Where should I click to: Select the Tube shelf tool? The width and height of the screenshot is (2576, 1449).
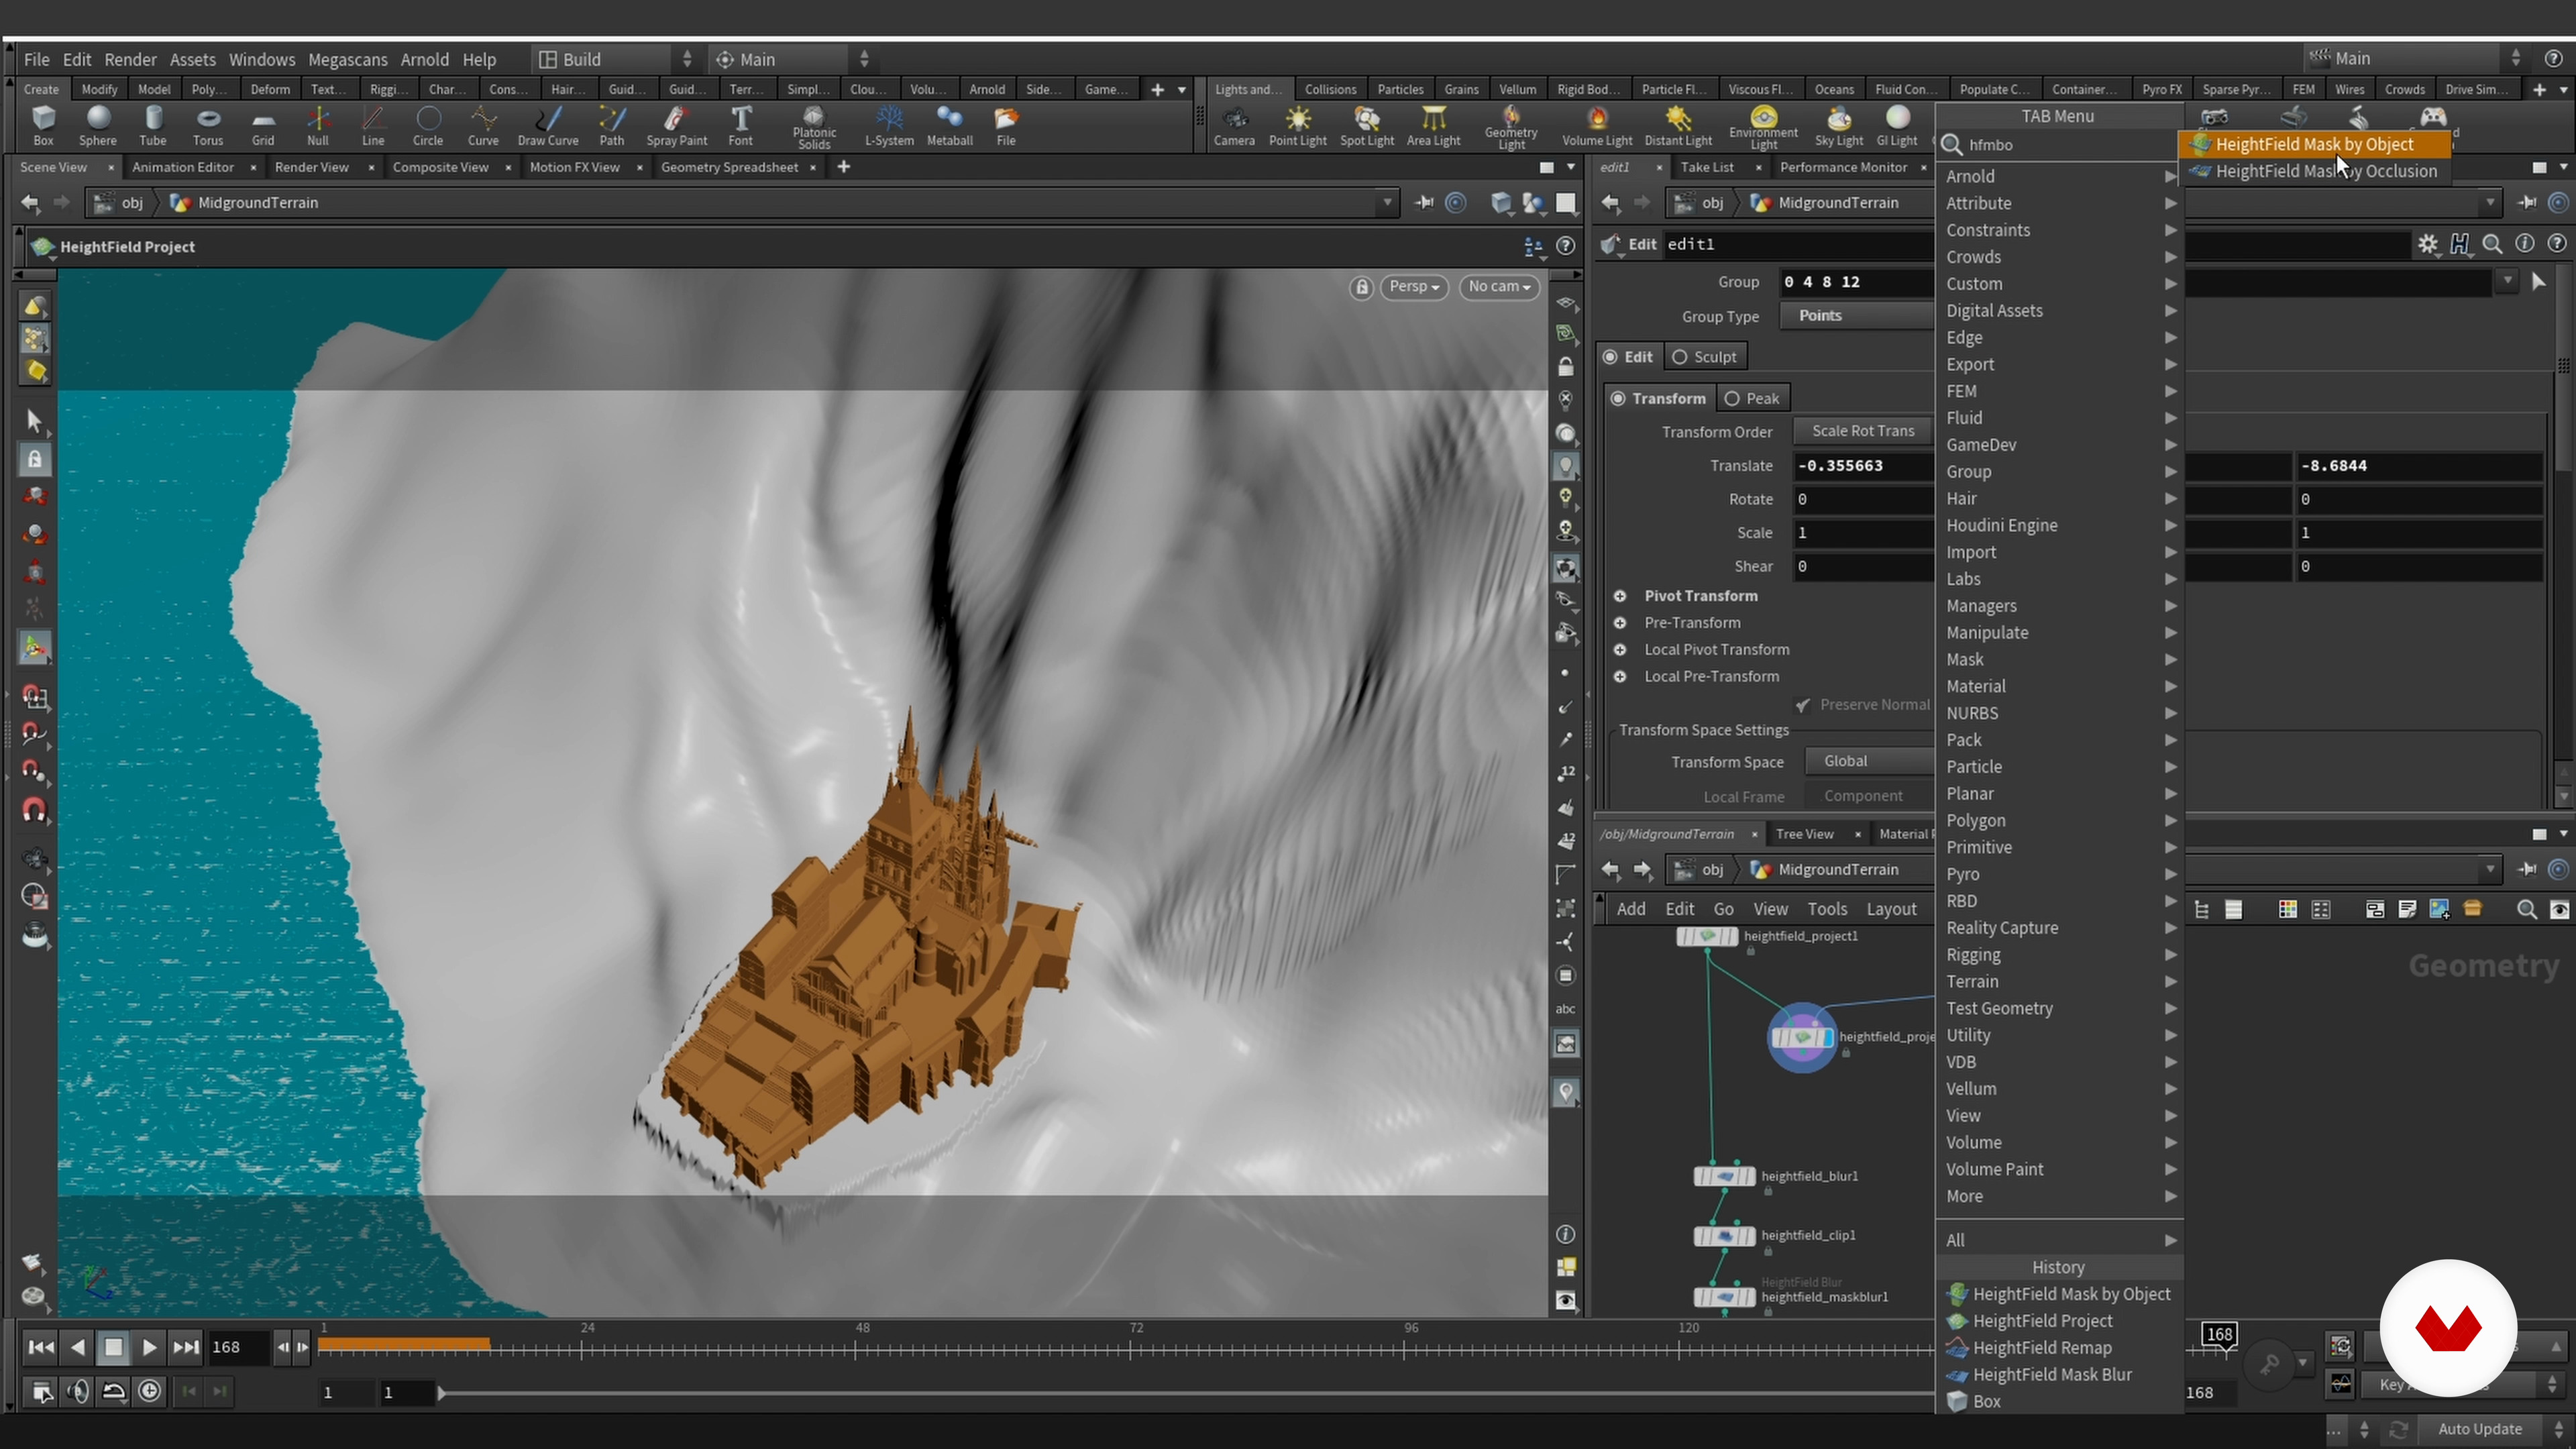coord(152,126)
